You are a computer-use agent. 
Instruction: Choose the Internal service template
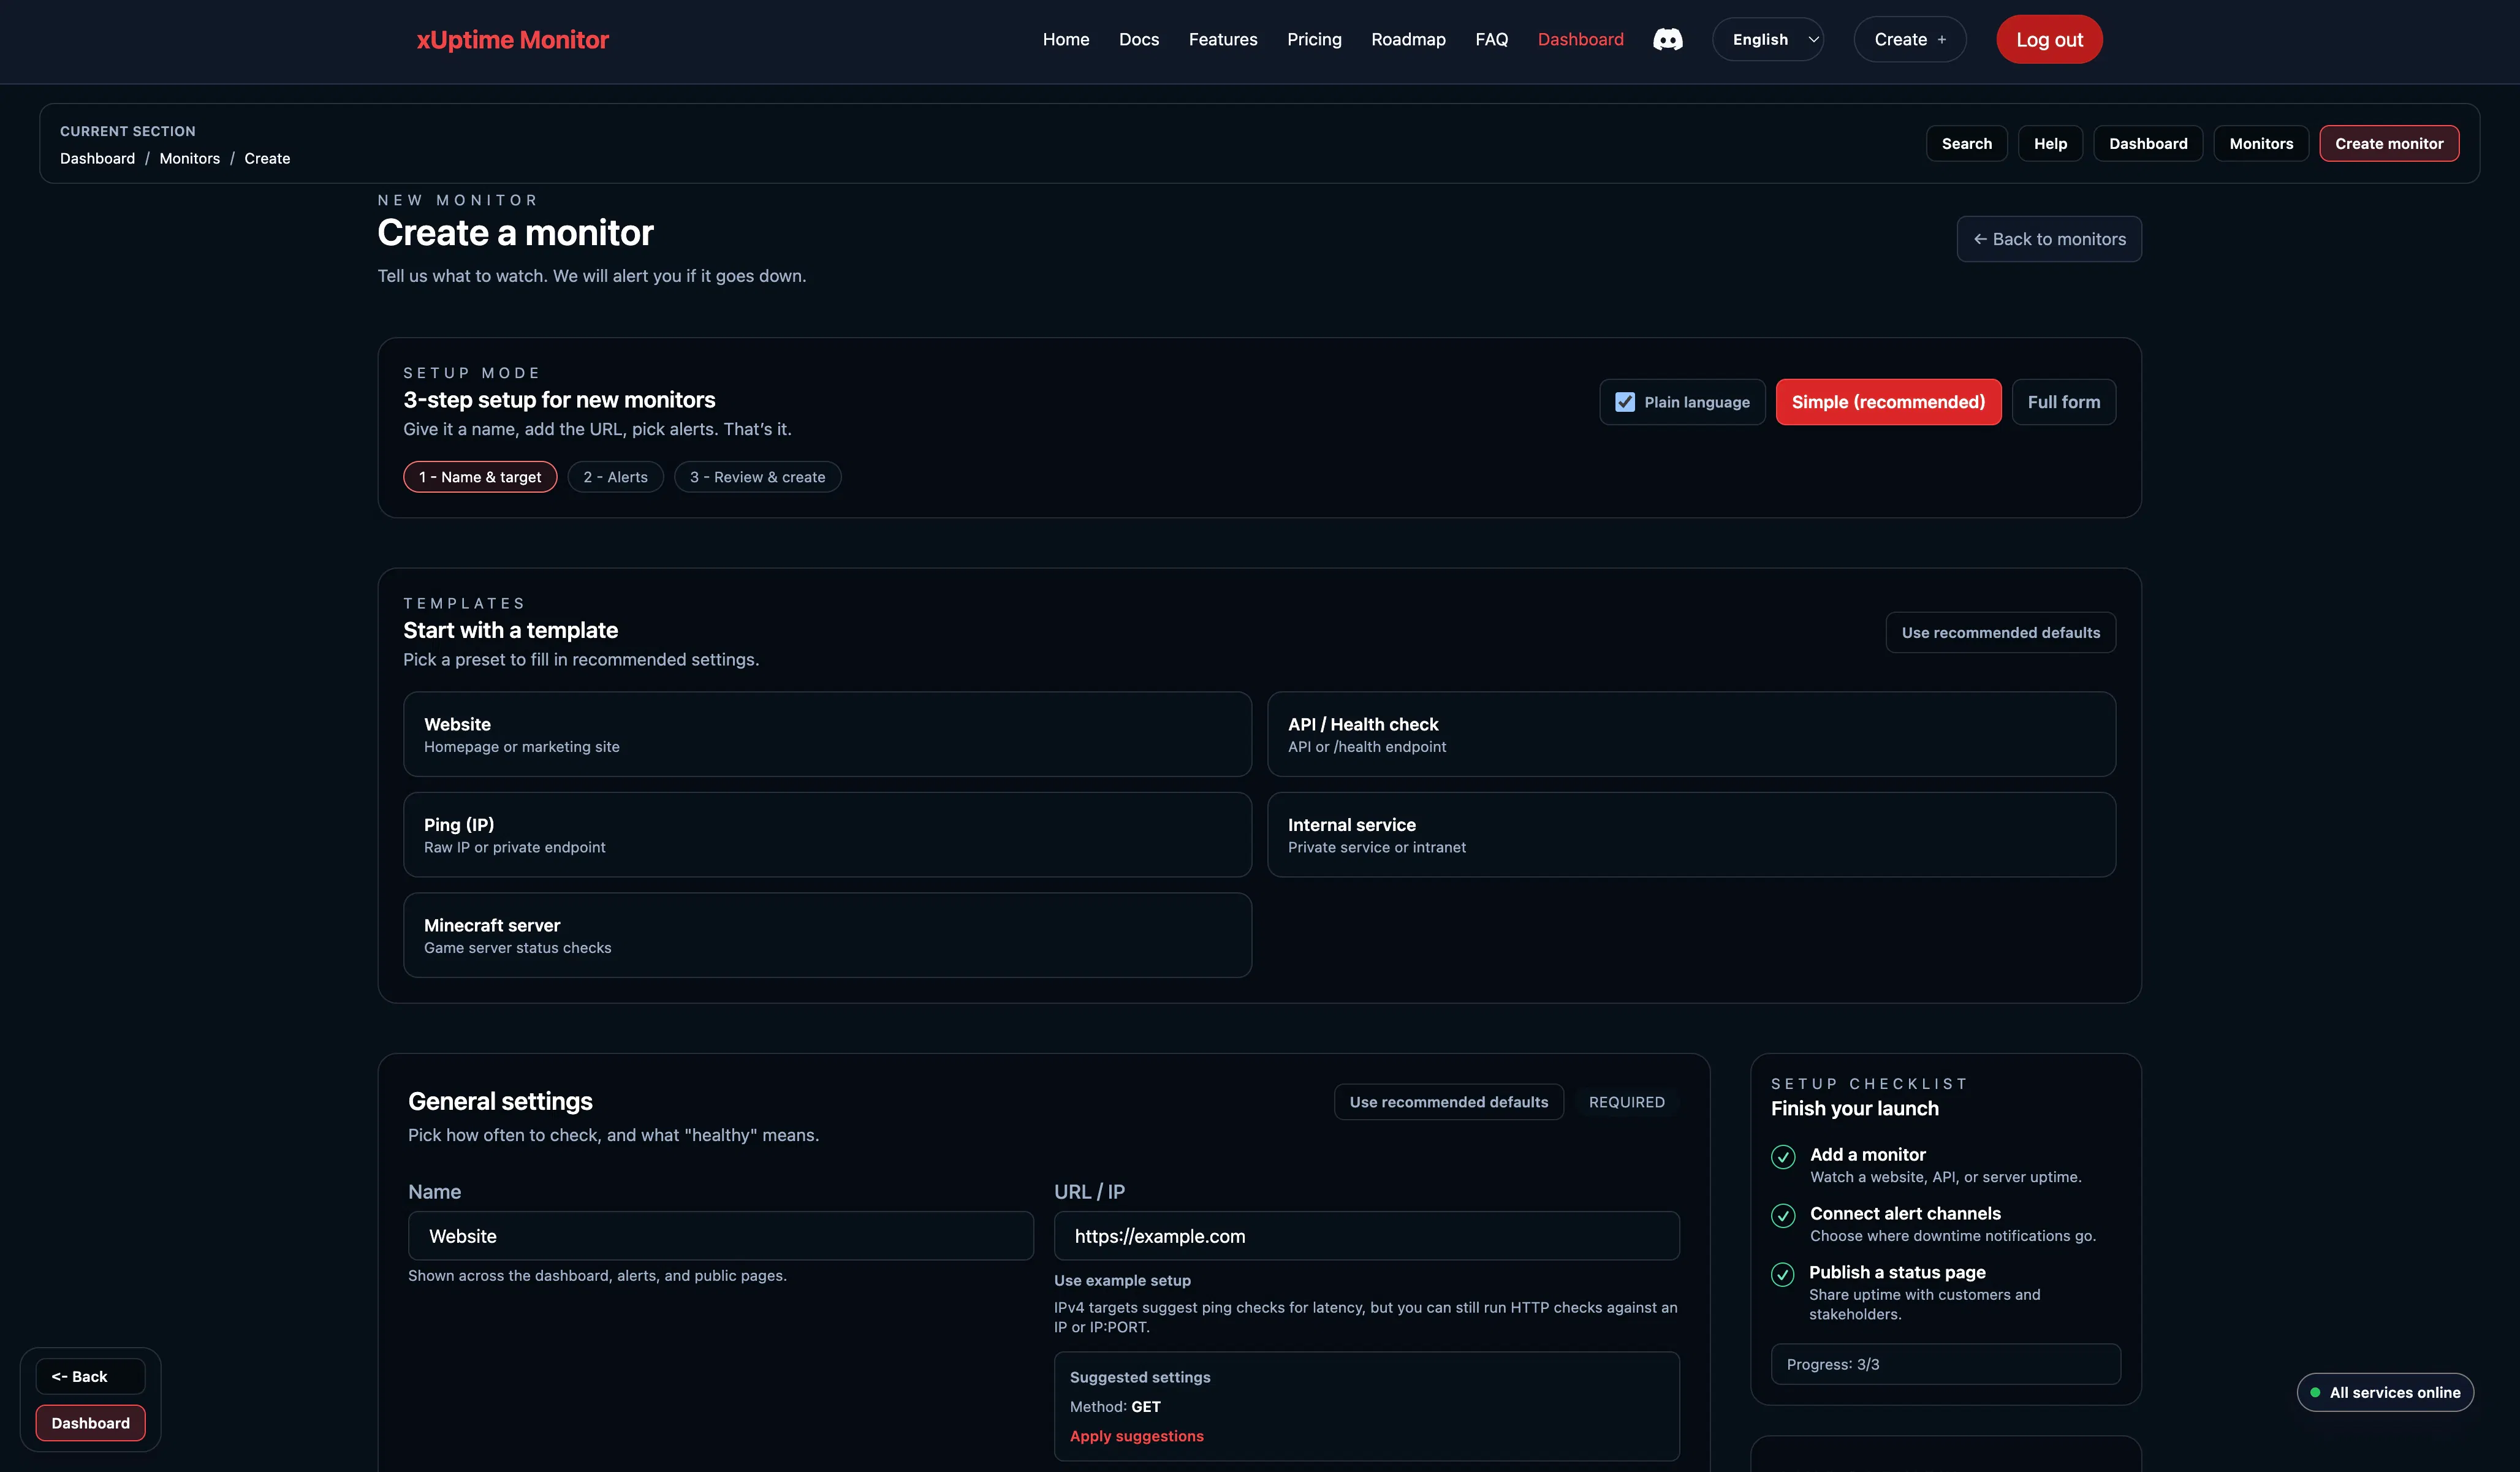click(x=1691, y=835)
